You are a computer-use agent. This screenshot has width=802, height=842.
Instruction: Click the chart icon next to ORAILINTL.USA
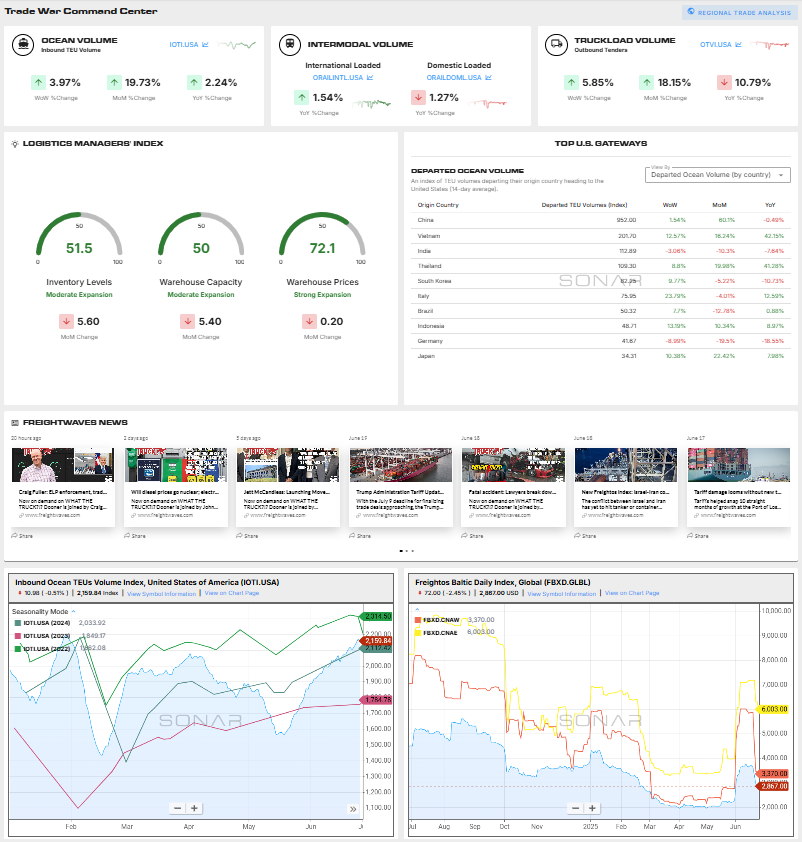tap(370, 77)
